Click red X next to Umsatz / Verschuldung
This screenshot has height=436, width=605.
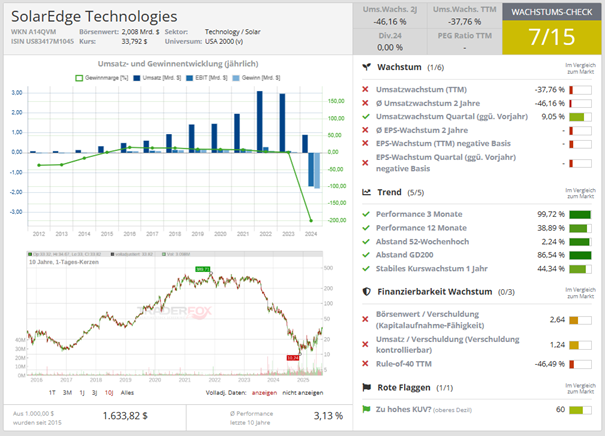point(365,344)
